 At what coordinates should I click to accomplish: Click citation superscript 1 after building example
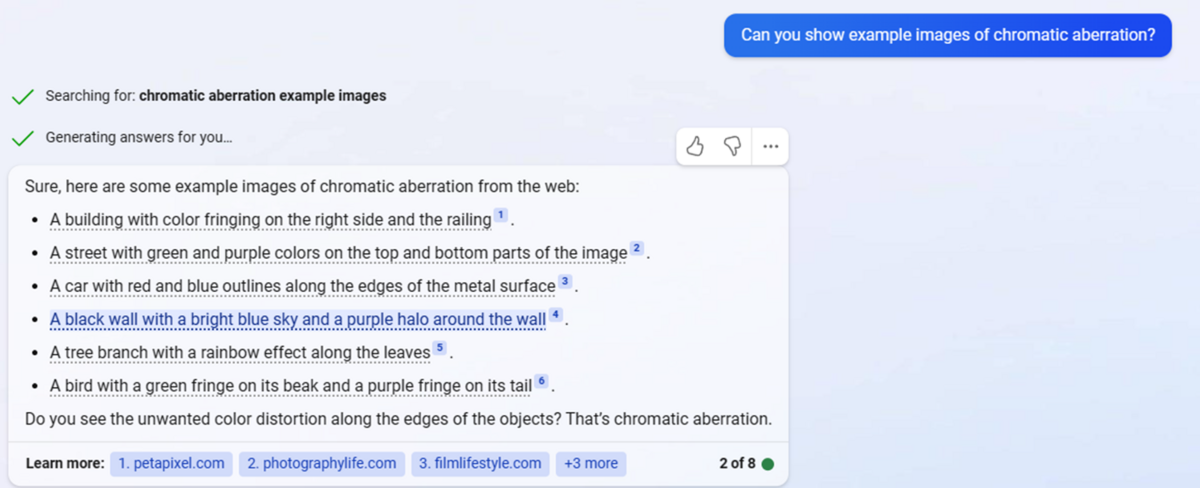pyautogui.click(x=501, y=216)
